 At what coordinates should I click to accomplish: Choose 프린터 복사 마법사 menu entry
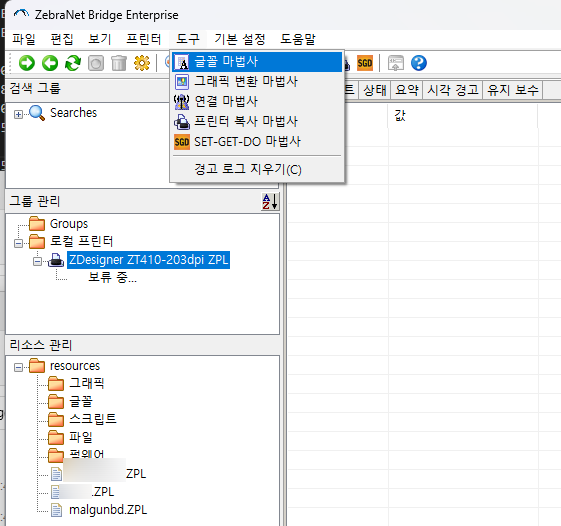click(257, 122)
